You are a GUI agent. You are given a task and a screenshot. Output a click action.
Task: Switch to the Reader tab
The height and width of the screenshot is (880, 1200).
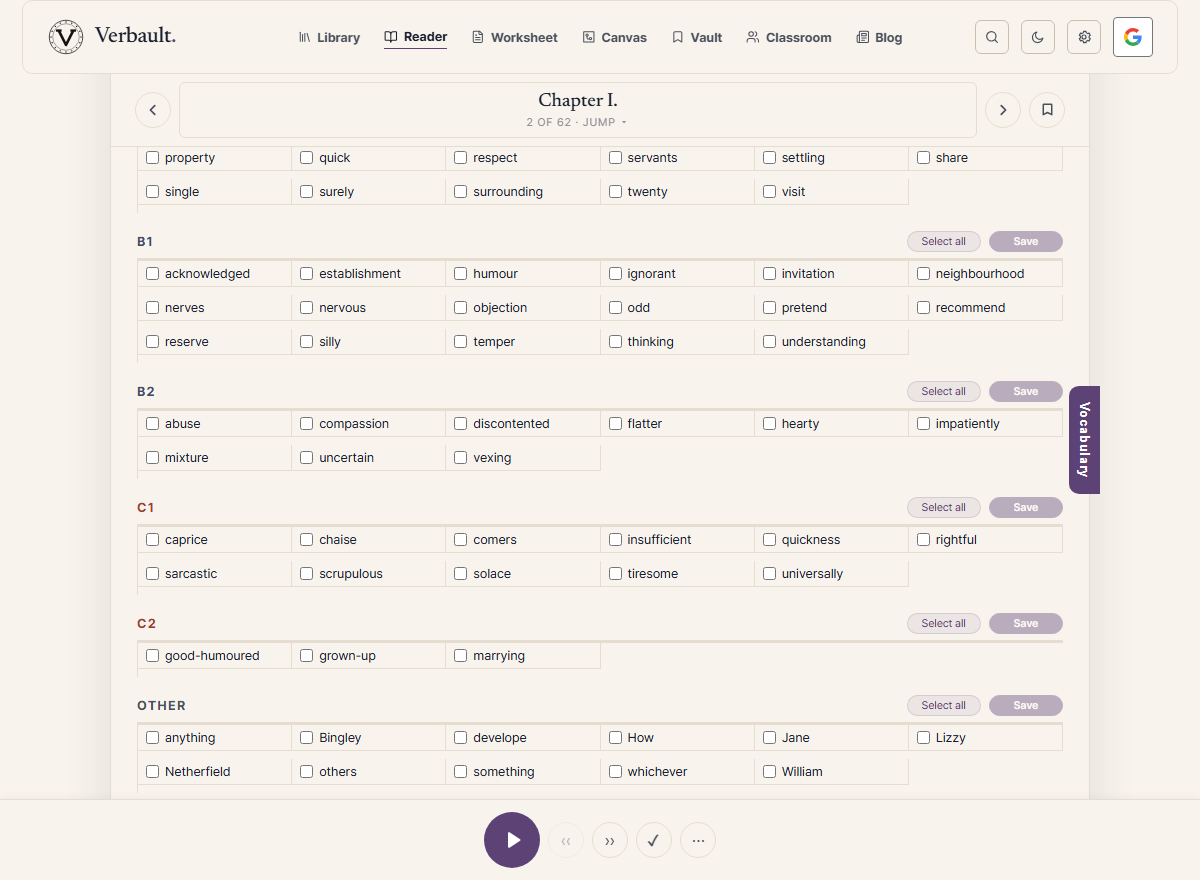[415, 37]
